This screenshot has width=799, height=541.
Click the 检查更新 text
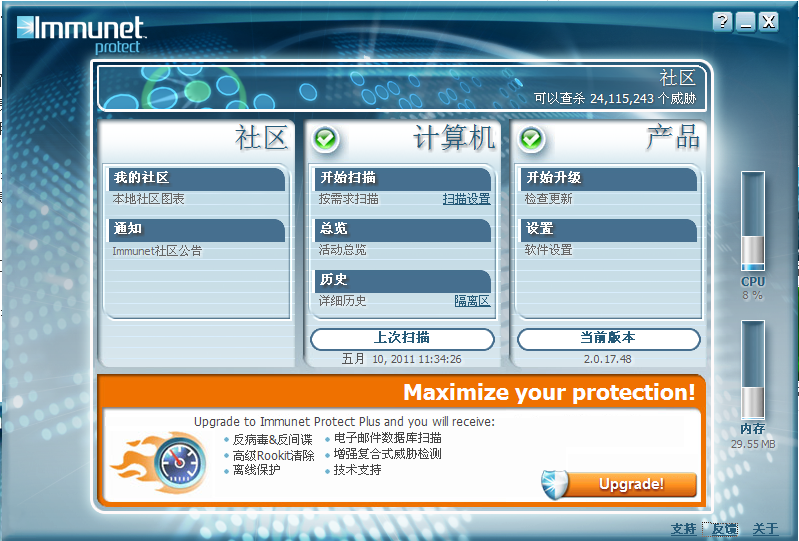[x=548, y=199]
